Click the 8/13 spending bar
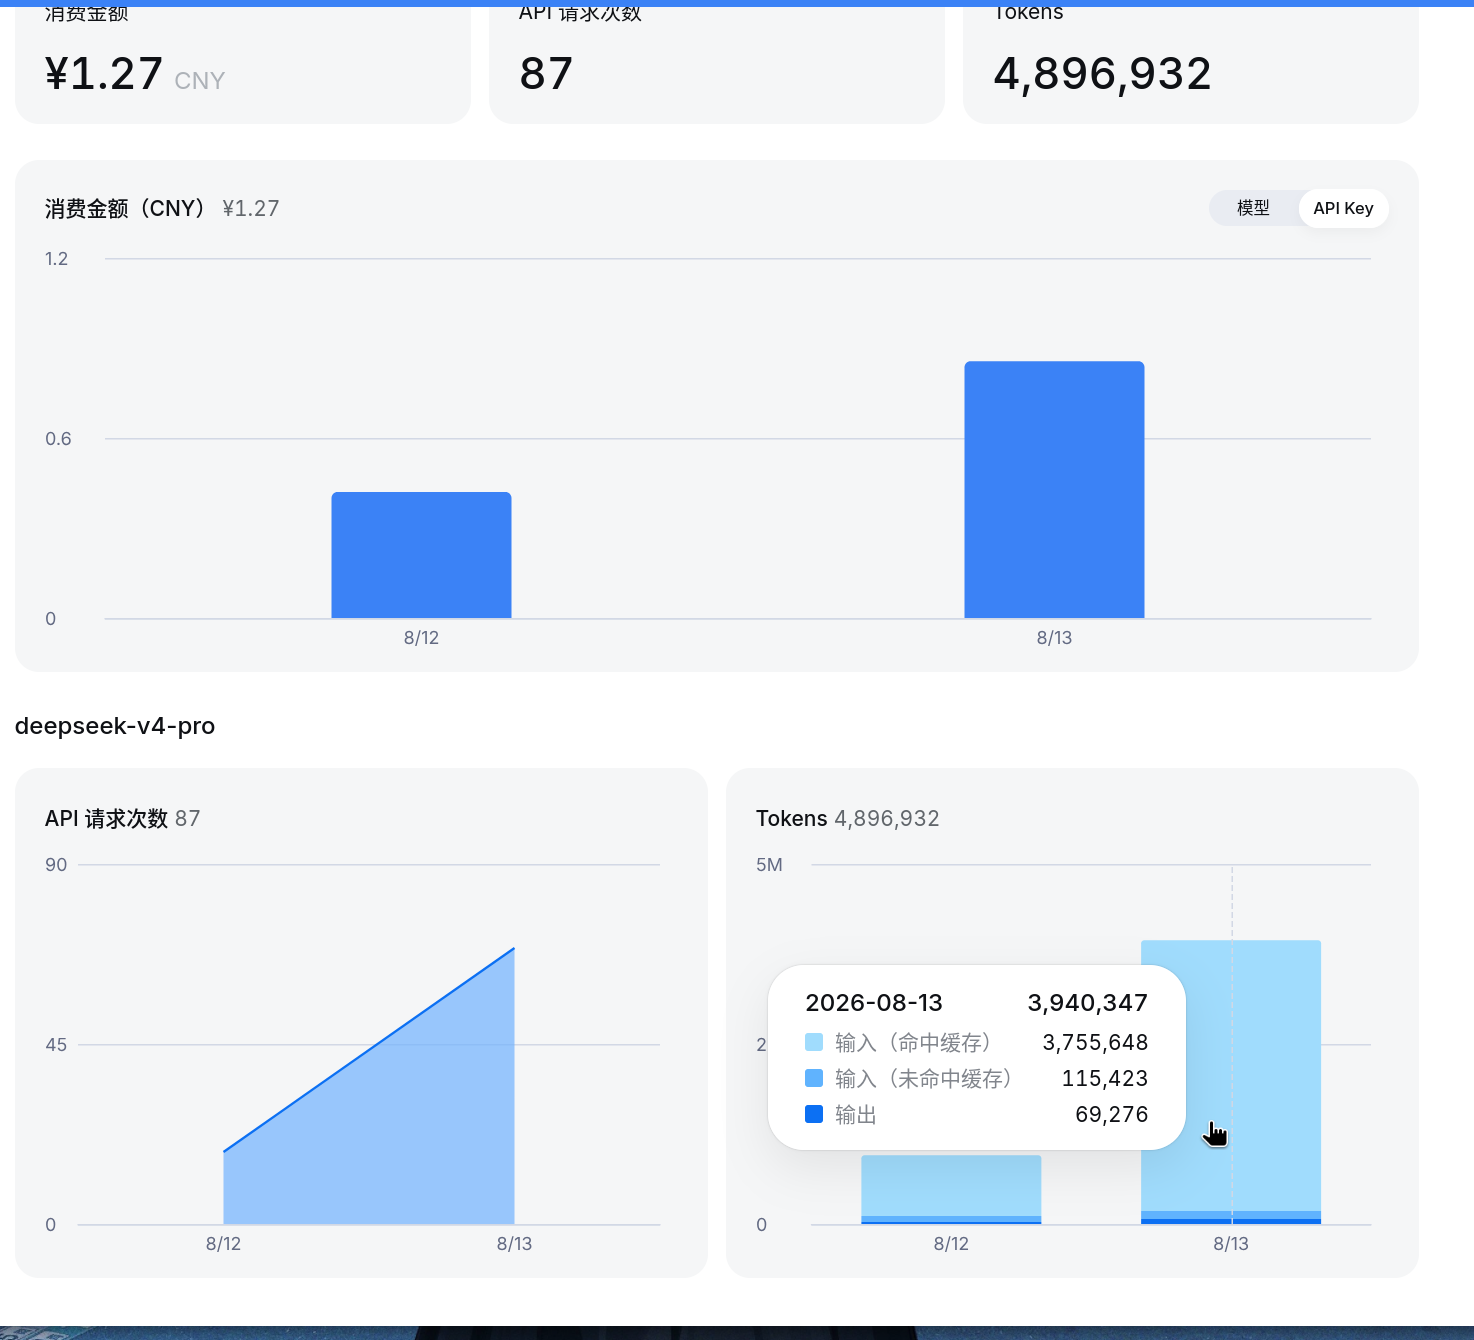The image size is (1474, 1340). coord(1054,490)
